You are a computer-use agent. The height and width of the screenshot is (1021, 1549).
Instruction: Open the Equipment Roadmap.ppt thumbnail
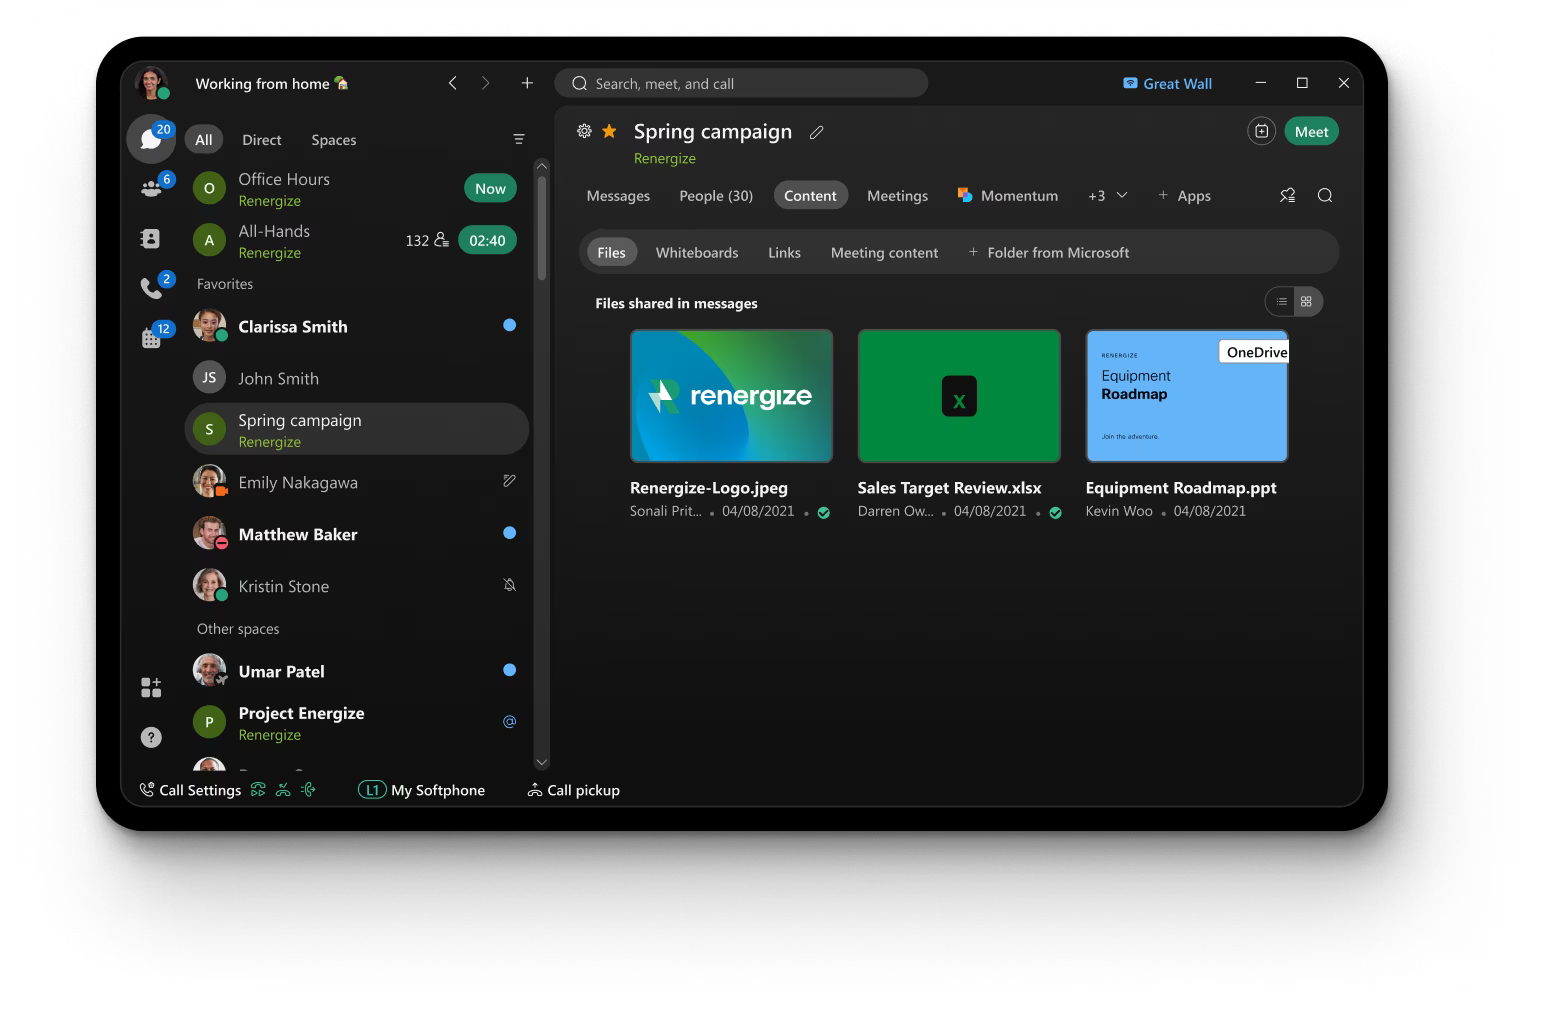[x=1187, y=396]
